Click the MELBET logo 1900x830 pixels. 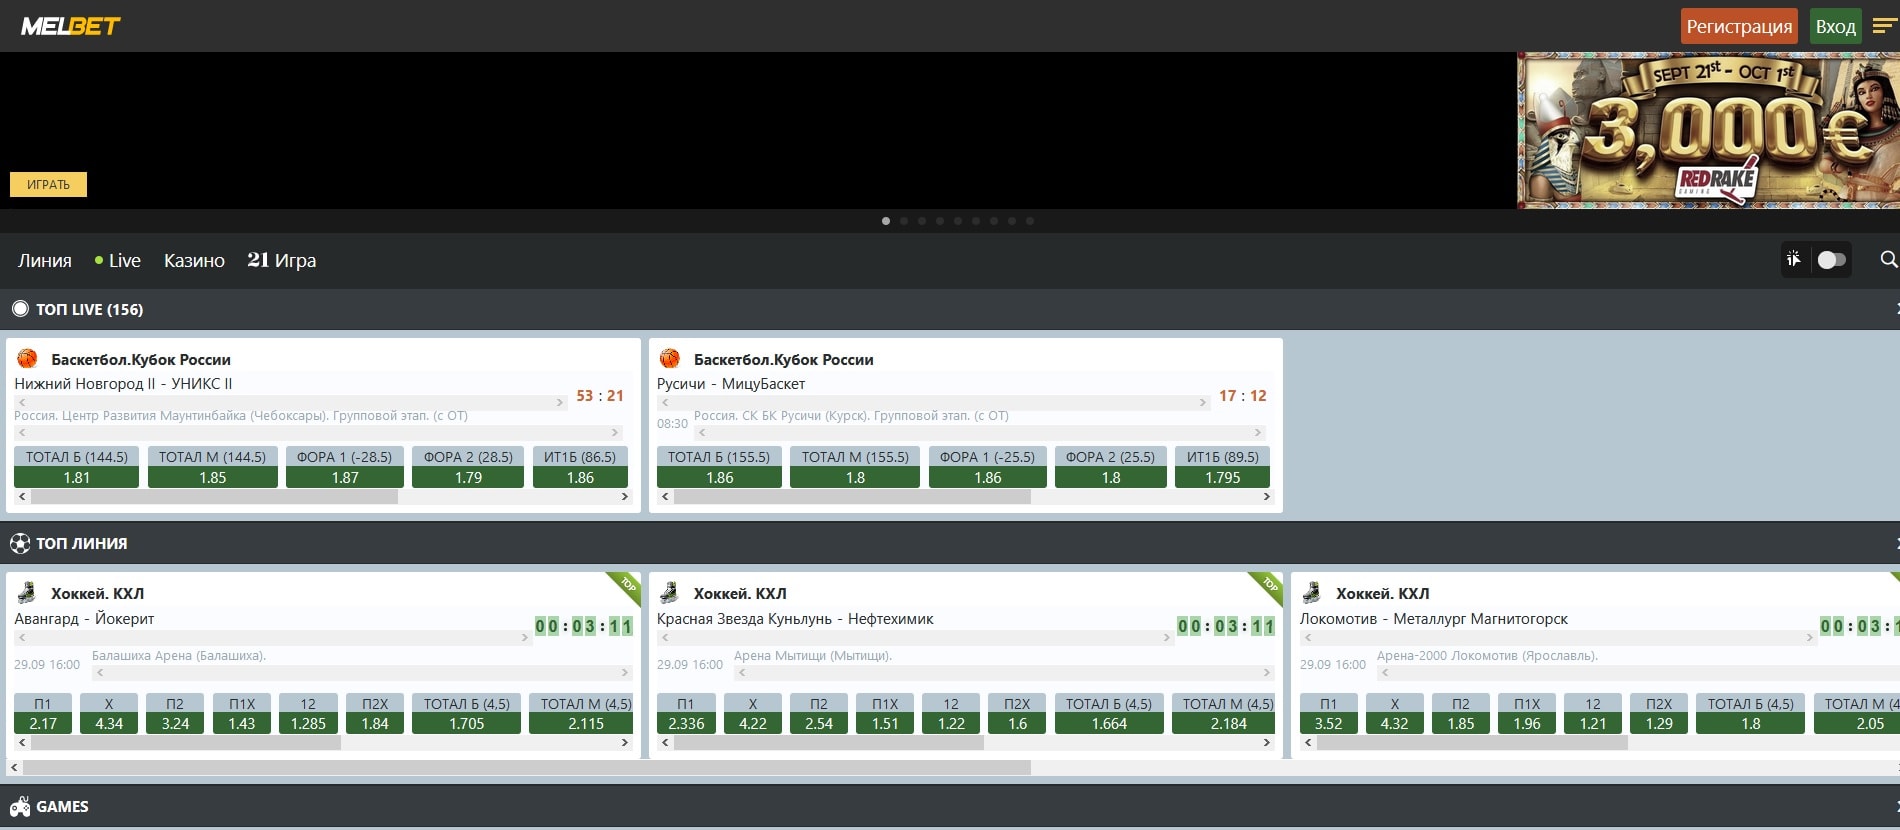(x=70, y=26)
